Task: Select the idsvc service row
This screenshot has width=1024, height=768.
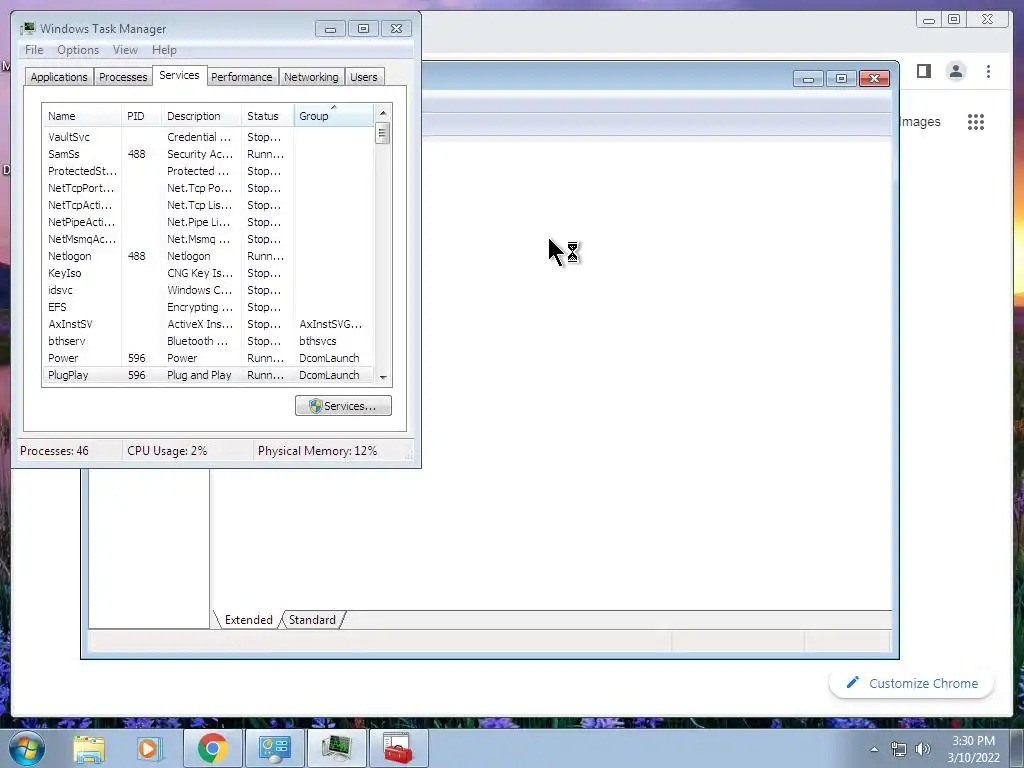Action: coord(208,290)
